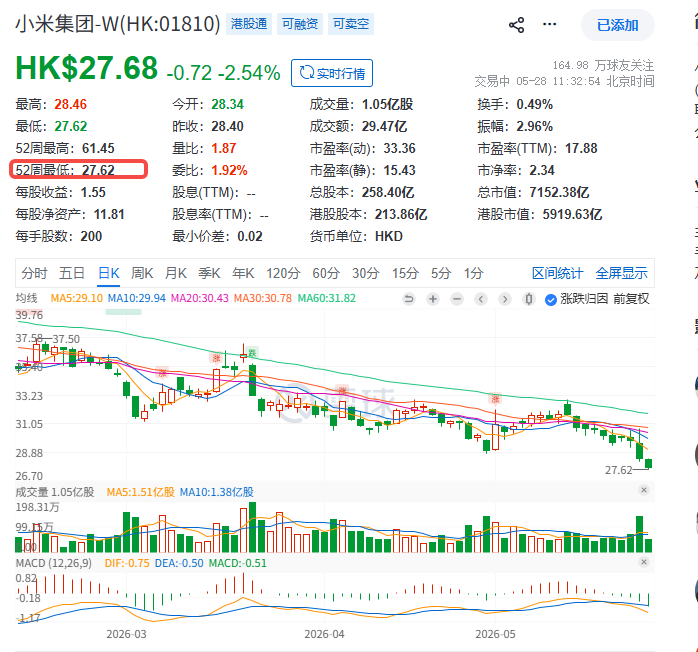Zoom in chart with plus icon
Viewport: 698px width, 652px height.
coord(433,299)
